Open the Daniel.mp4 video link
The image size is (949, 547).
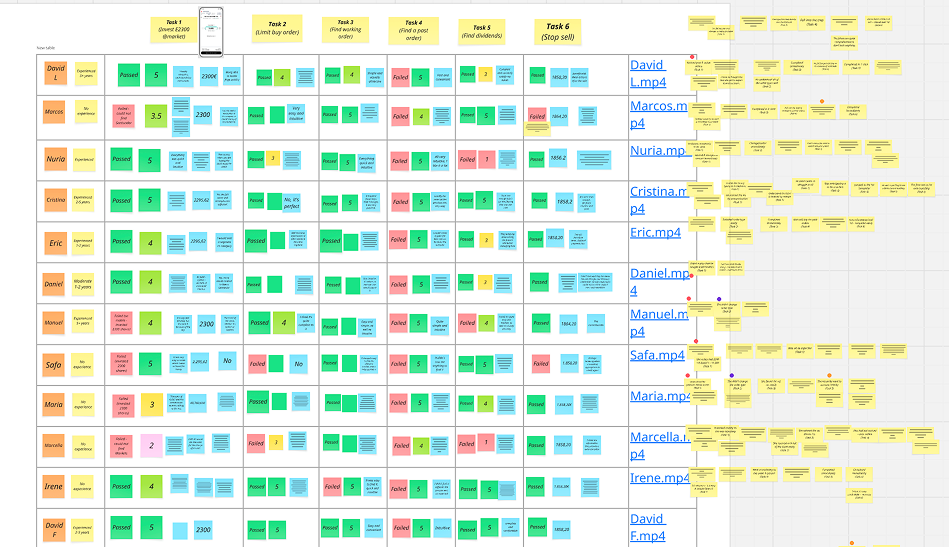(659, 281)
